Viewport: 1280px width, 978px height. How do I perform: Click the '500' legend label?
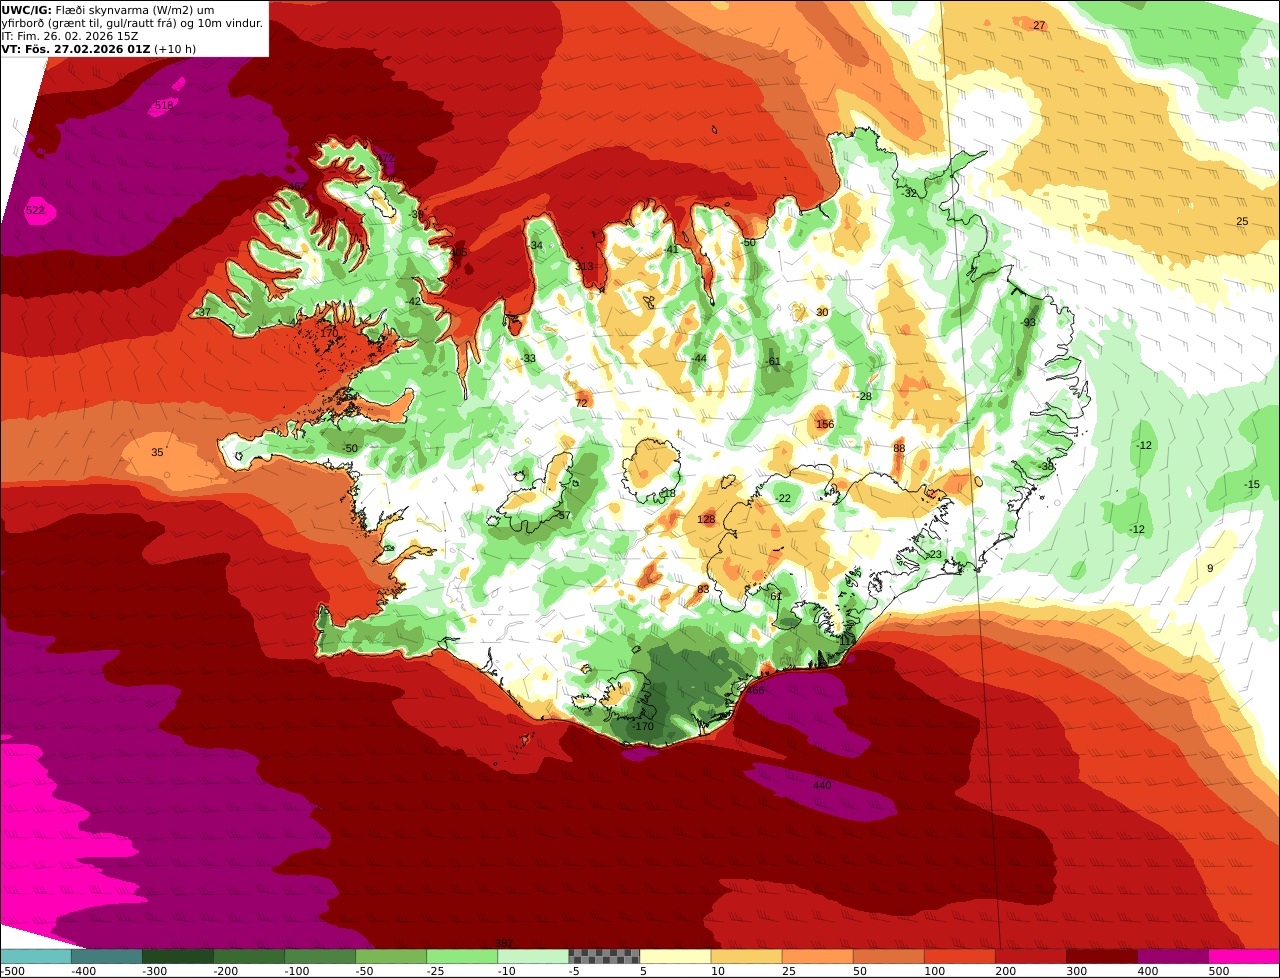click(1219, 971)
